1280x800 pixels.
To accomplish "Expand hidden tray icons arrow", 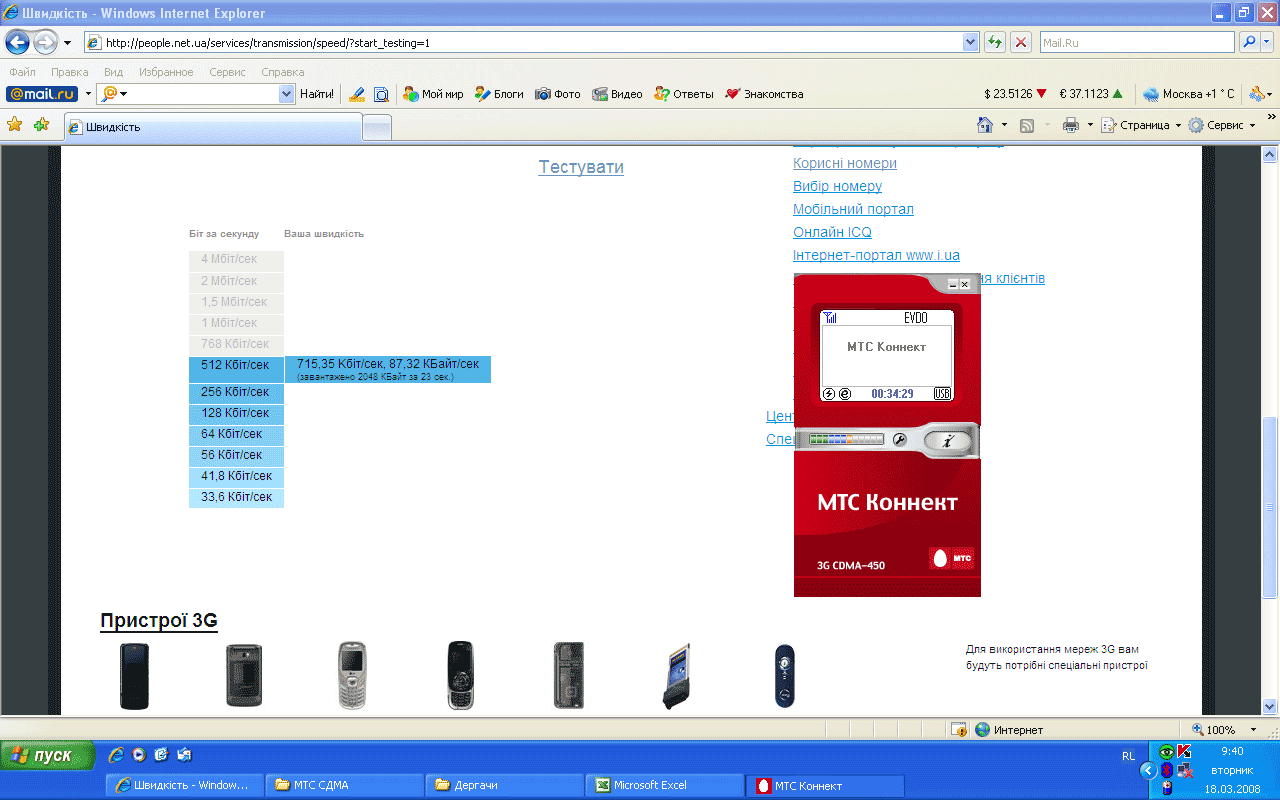I will (1149, 770).
